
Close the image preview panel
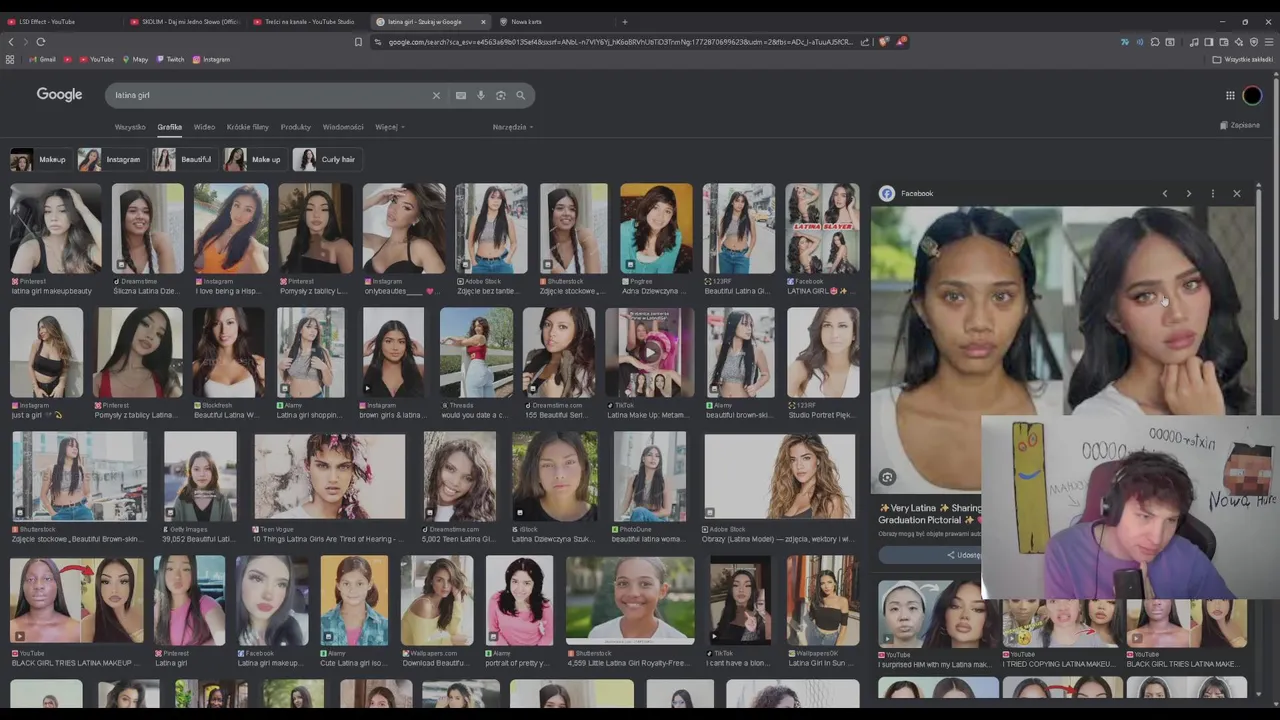tap(1237, 194)
